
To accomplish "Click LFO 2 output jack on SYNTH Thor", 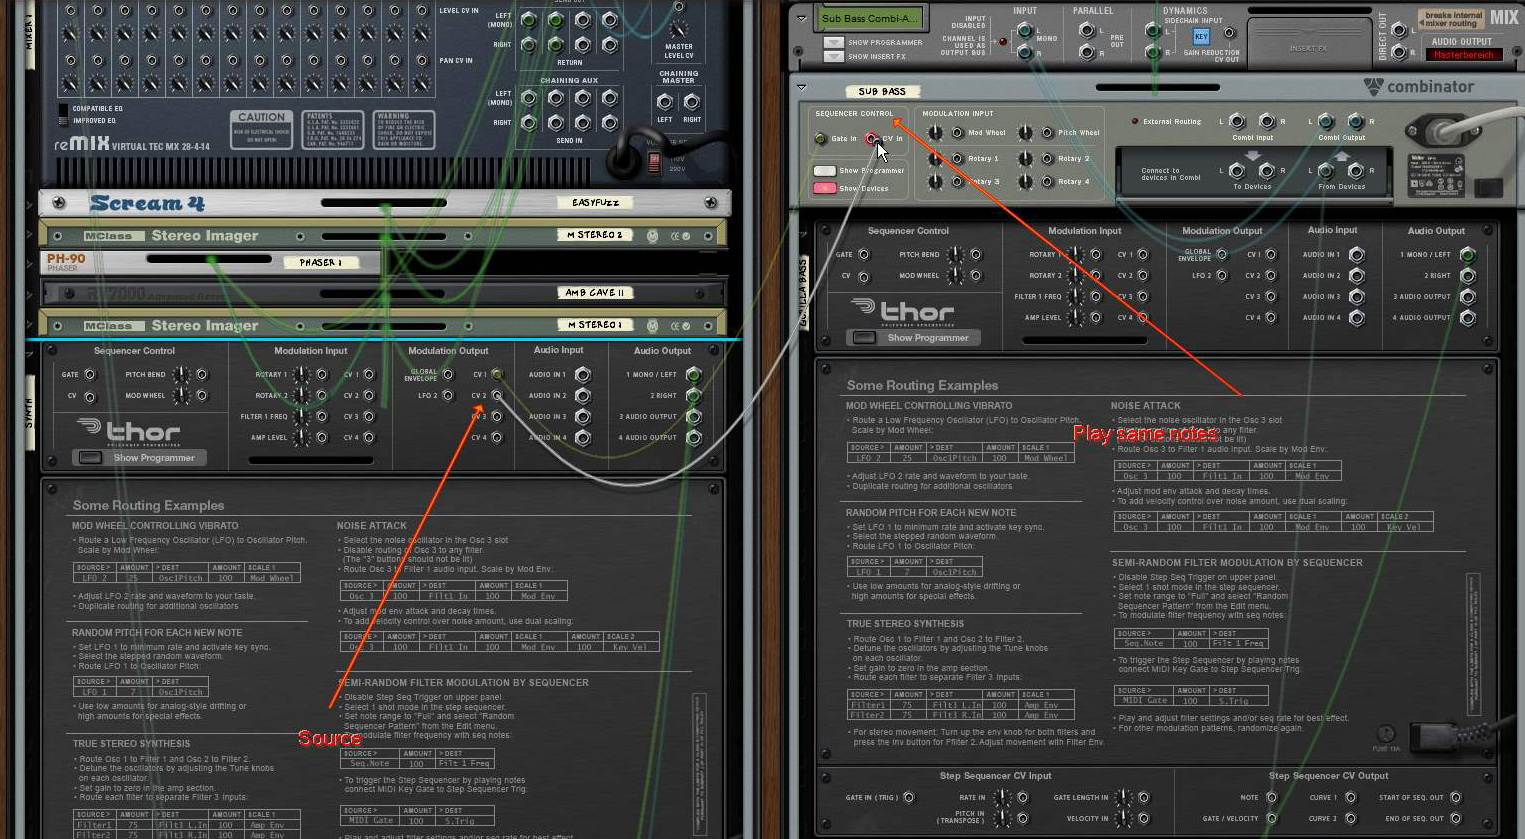I will pyautogui.click(x=447, y=396).
